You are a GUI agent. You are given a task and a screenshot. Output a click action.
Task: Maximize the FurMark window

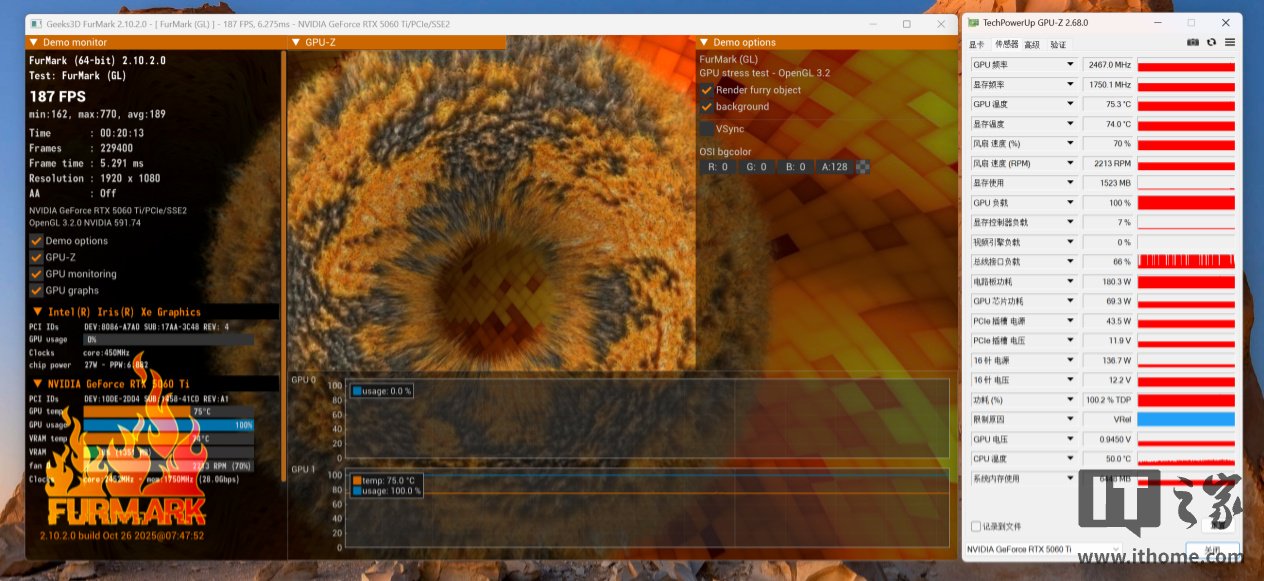[906, 24]
